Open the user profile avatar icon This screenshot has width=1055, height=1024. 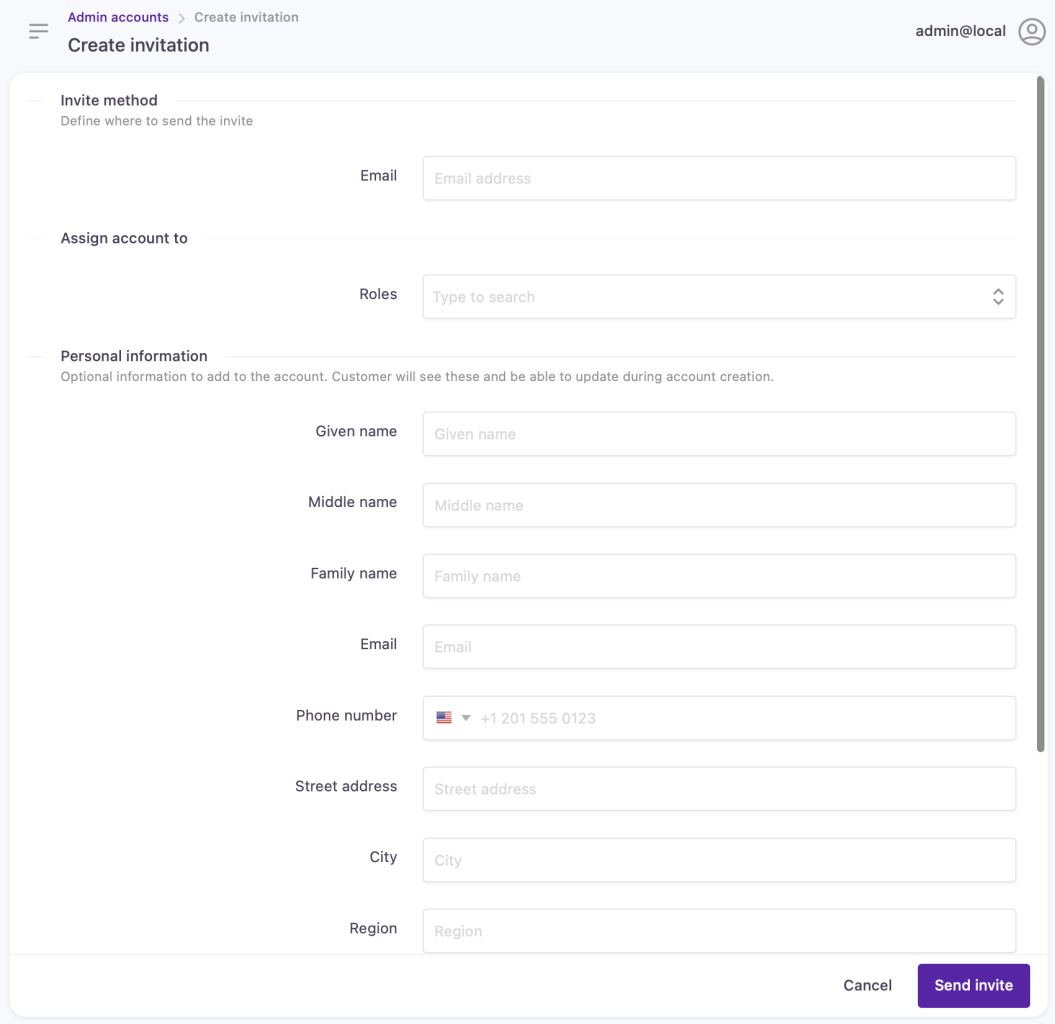pos(1031,31)
